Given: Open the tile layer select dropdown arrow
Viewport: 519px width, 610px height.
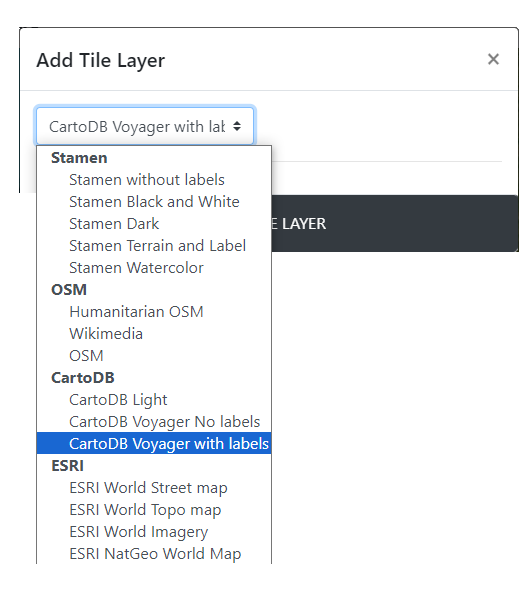Looking at the screenshot, I should click(x=237, y=126).
